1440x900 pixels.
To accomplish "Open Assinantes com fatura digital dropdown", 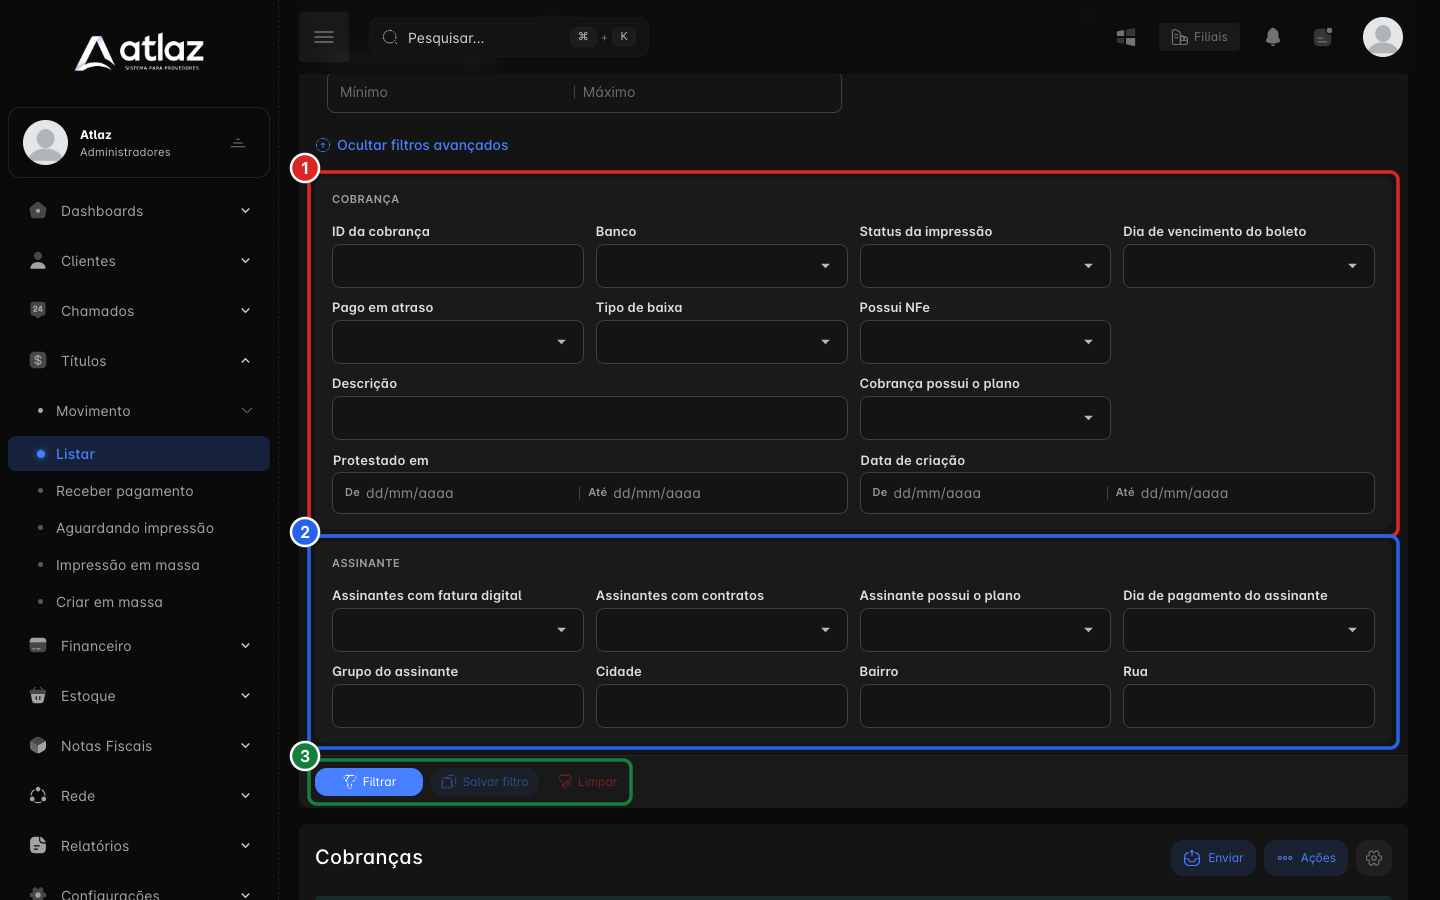I will 457,630.
